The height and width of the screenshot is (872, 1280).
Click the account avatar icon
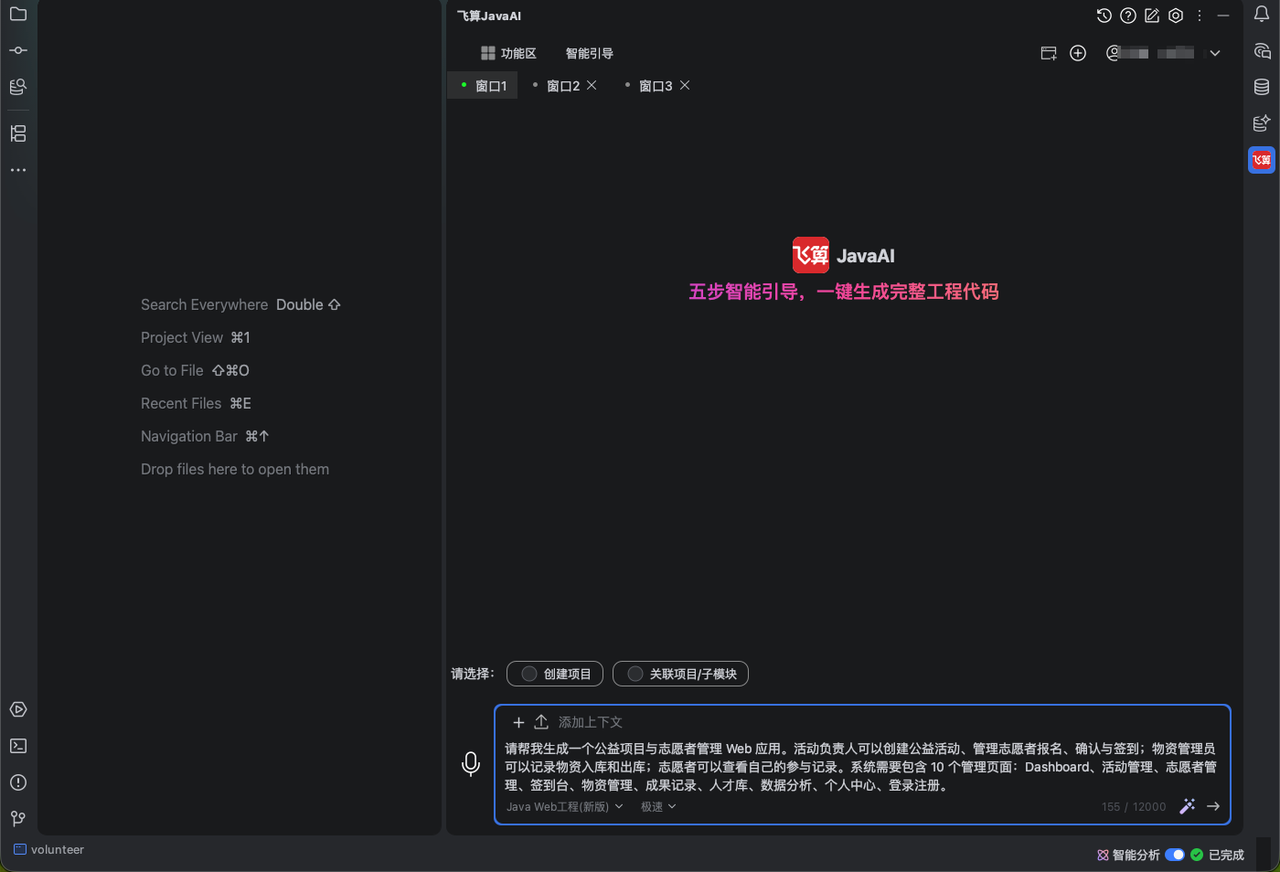coord(1113,53)
